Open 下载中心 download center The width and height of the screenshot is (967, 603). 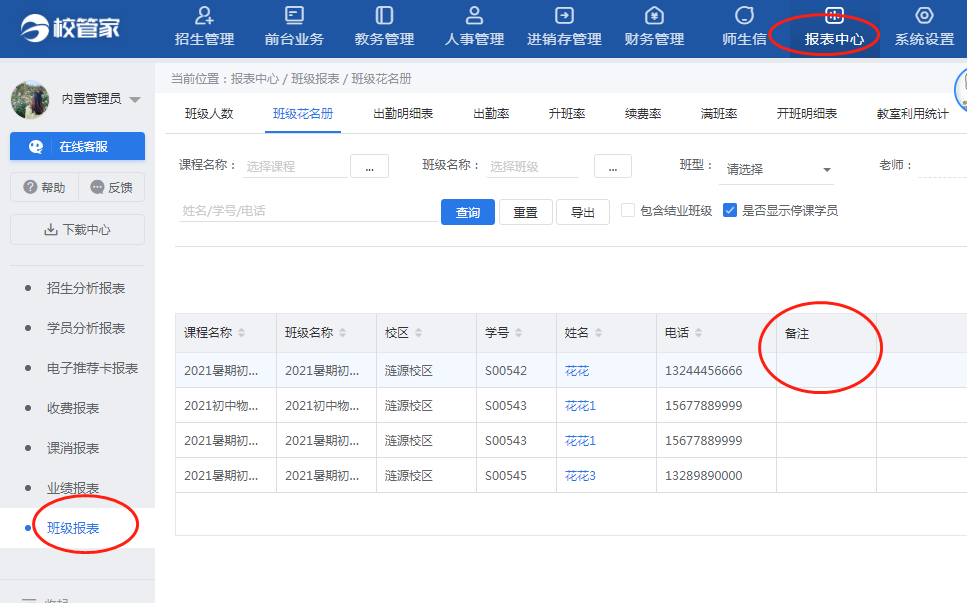coord(77,229)
